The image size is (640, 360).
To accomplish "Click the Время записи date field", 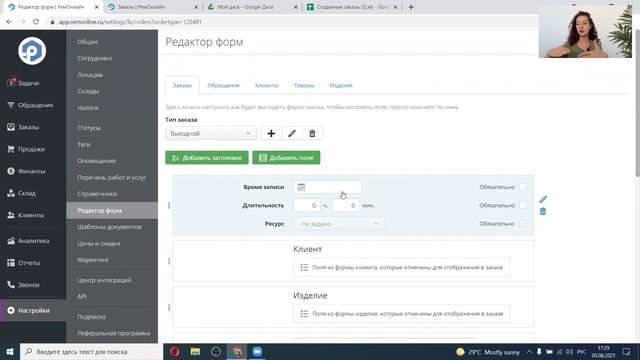I will [327, 187].
